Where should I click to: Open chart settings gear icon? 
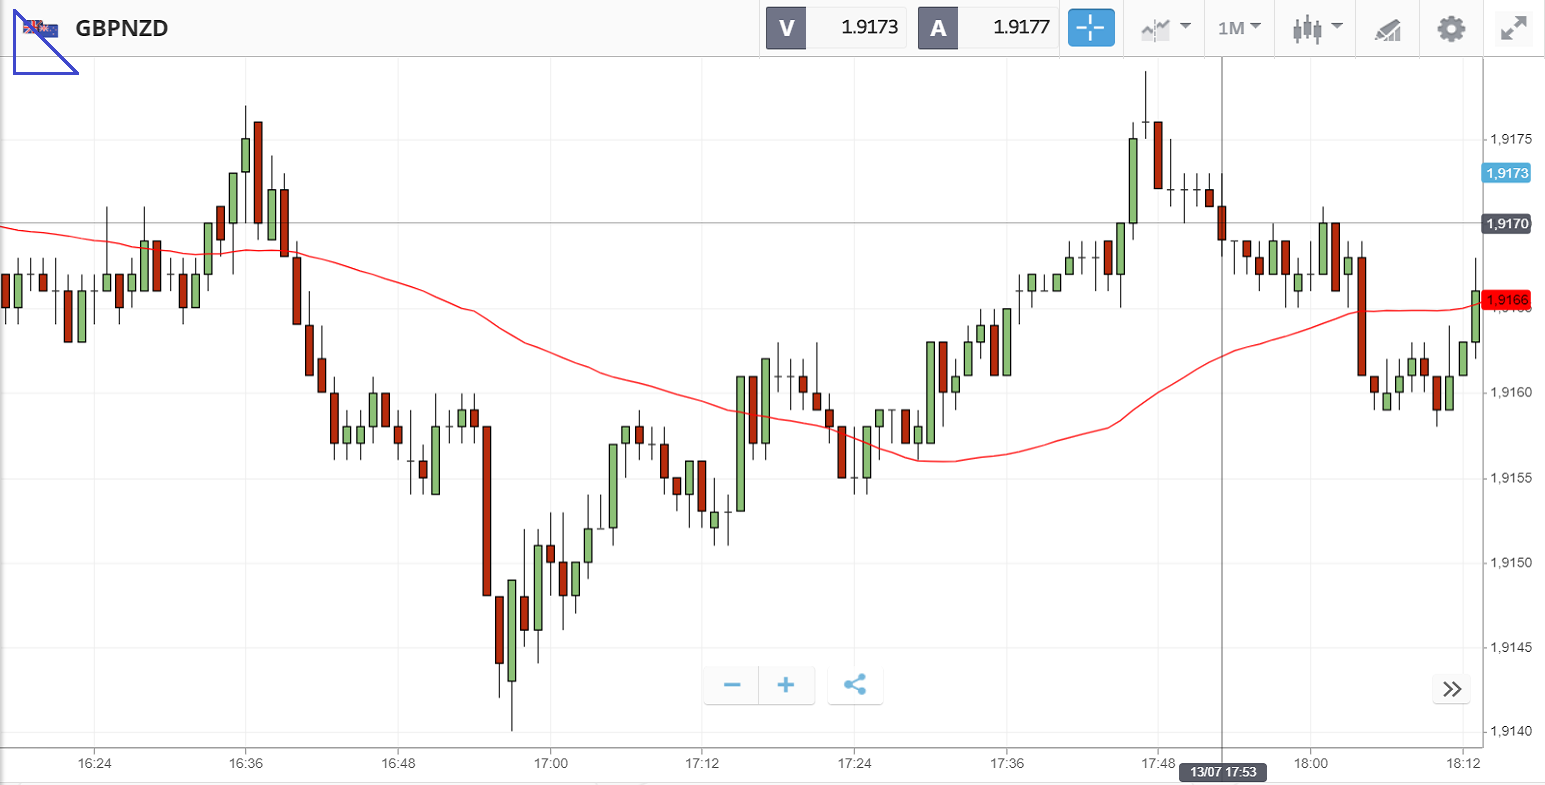click(x=1450, y=28)
